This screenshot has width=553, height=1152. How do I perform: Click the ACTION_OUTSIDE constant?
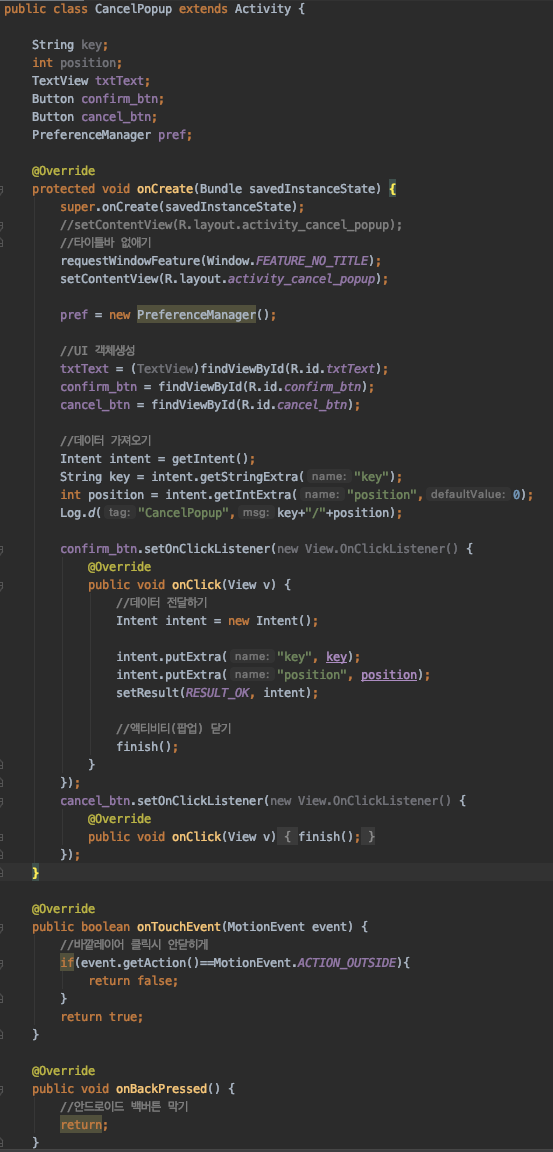click(347, 962)
